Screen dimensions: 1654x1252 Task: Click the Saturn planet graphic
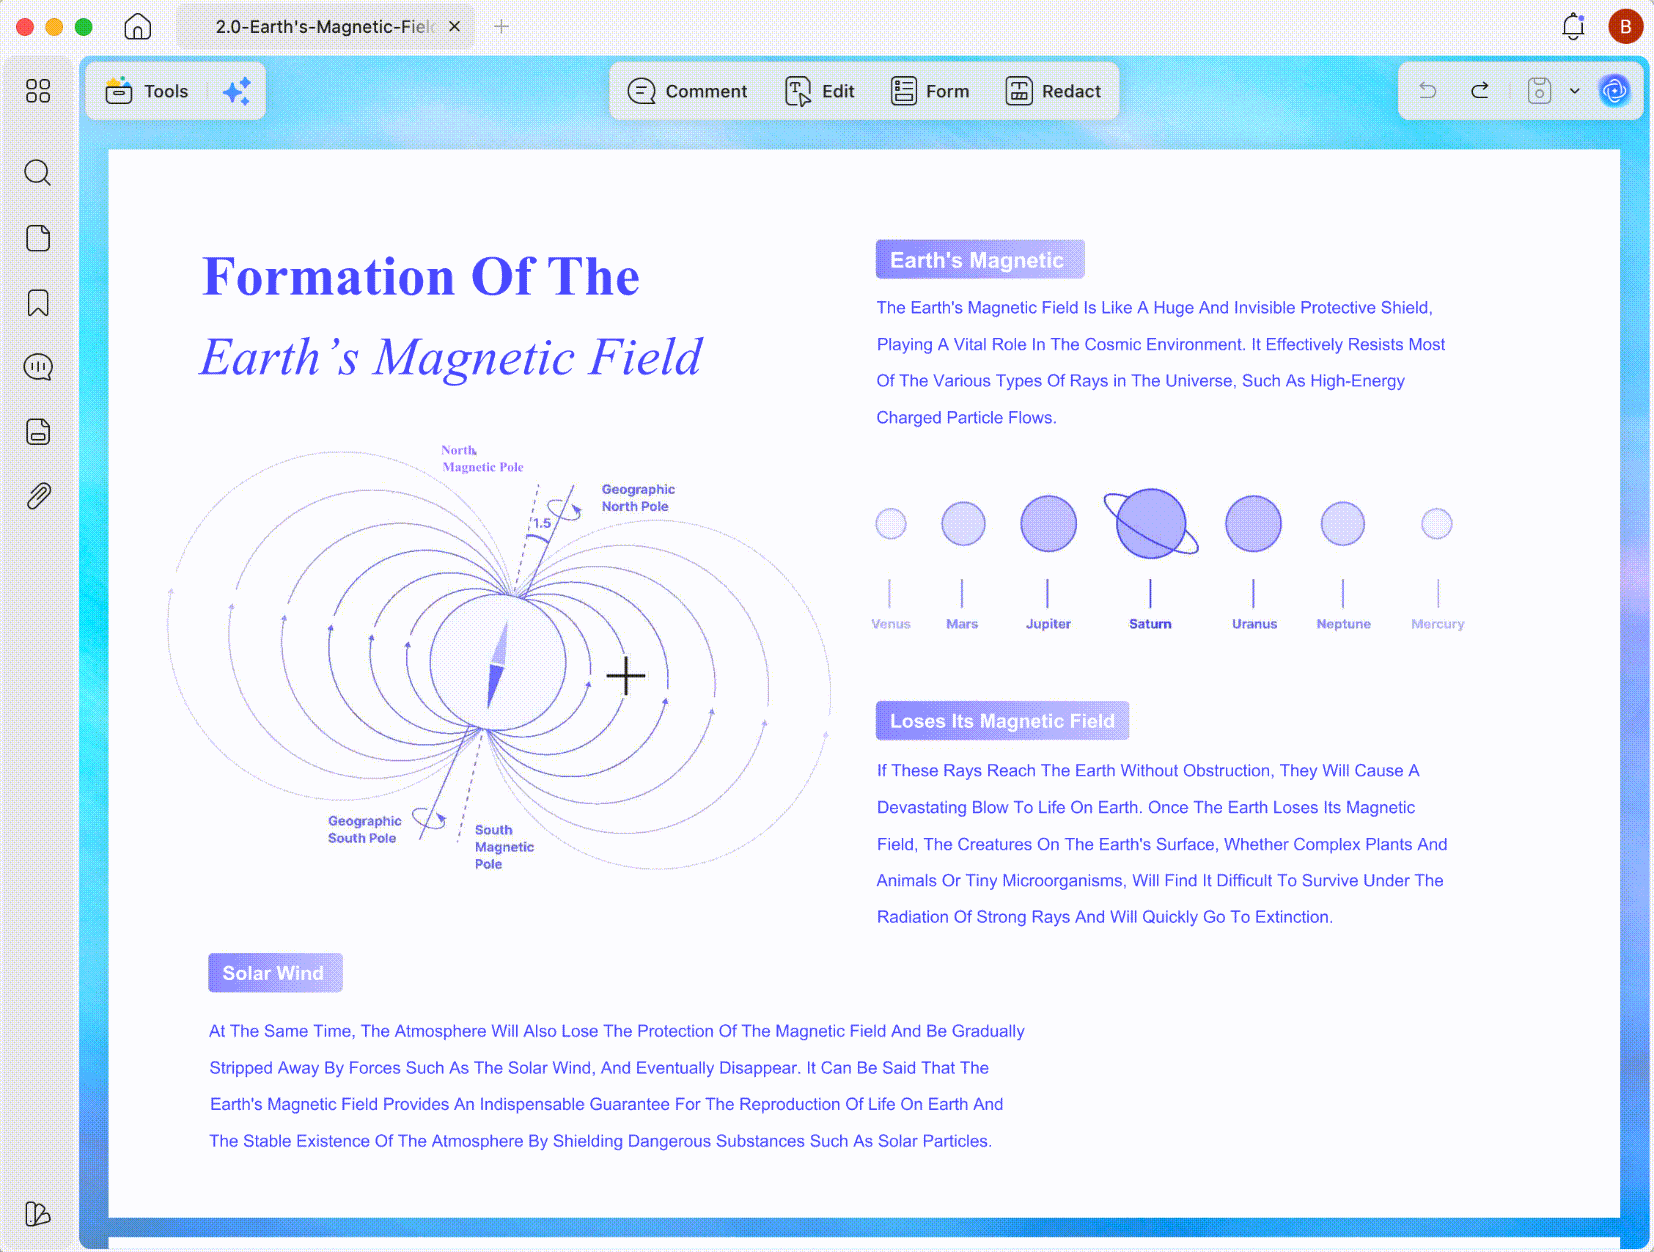pos(1151,523)
